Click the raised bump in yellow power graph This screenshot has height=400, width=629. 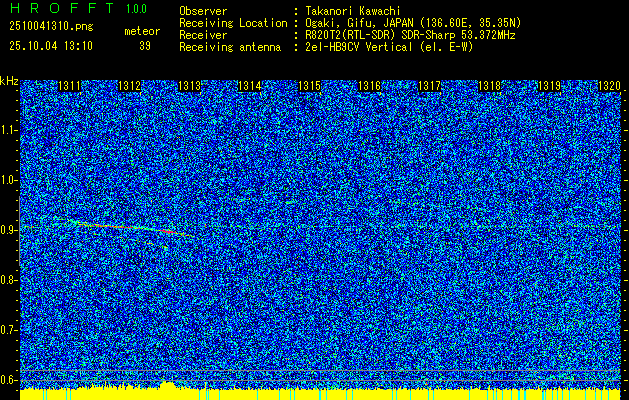168,385
